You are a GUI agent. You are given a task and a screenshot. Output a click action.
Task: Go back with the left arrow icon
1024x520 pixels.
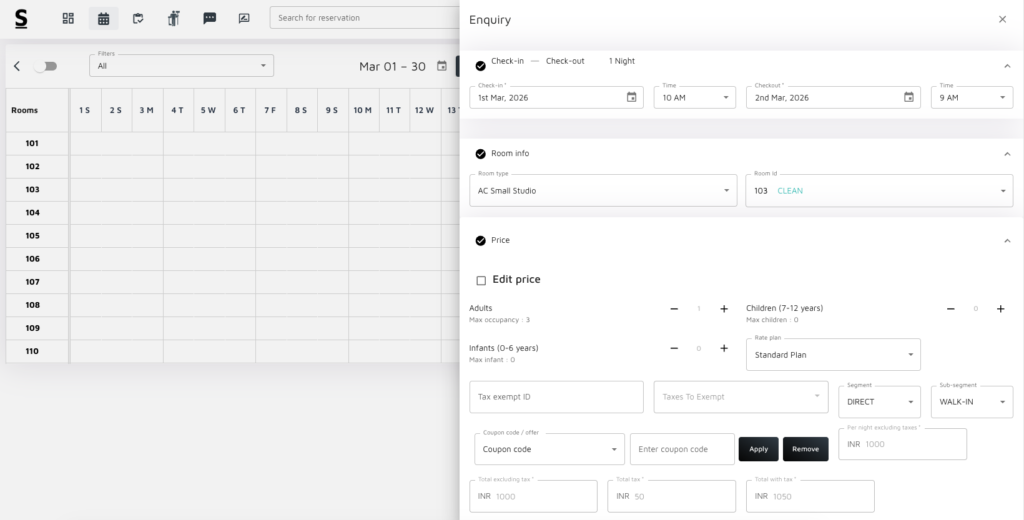(17, 66)
